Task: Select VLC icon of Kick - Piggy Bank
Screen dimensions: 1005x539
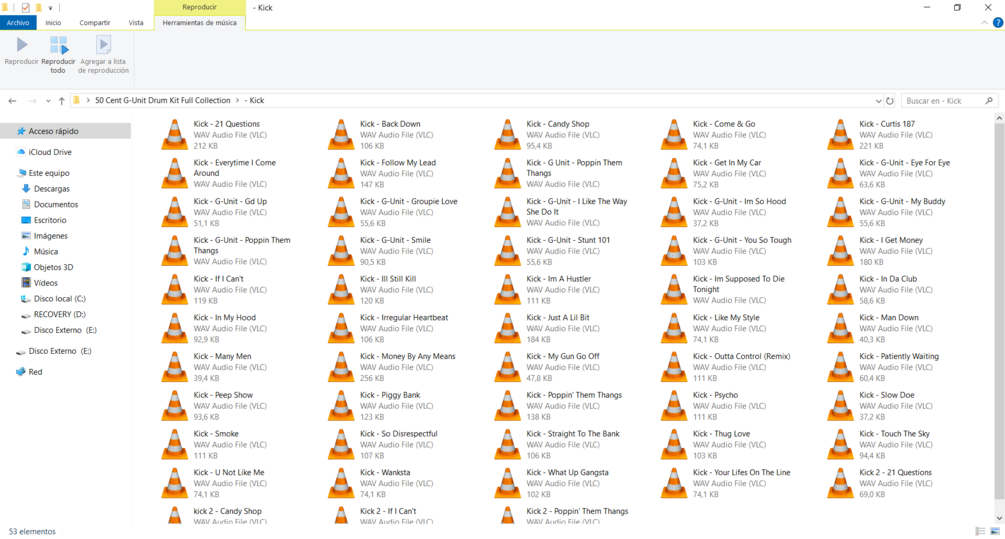Action: [x=341, y=406]
